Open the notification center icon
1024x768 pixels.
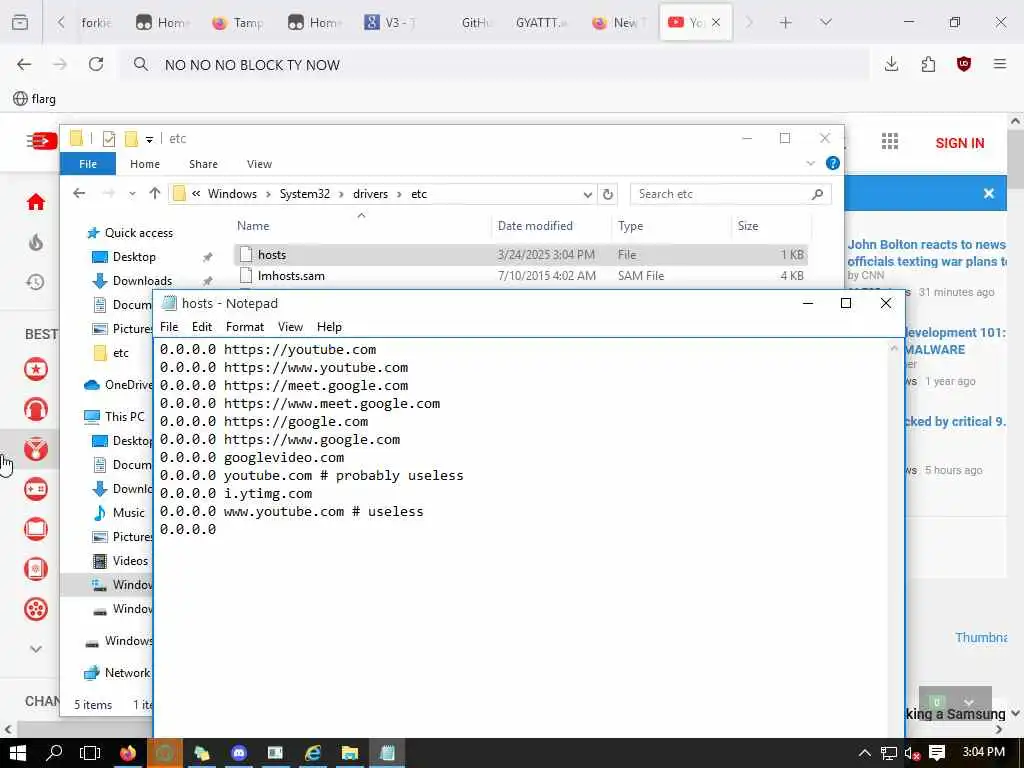coord(937,754)
